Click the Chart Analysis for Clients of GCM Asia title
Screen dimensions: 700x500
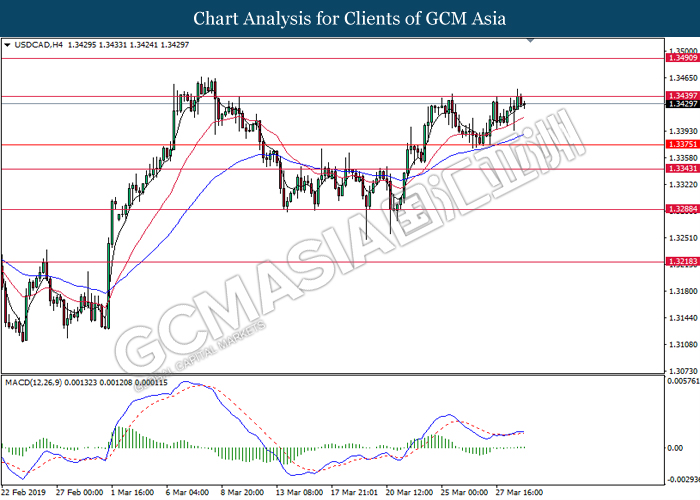point(350,18)
